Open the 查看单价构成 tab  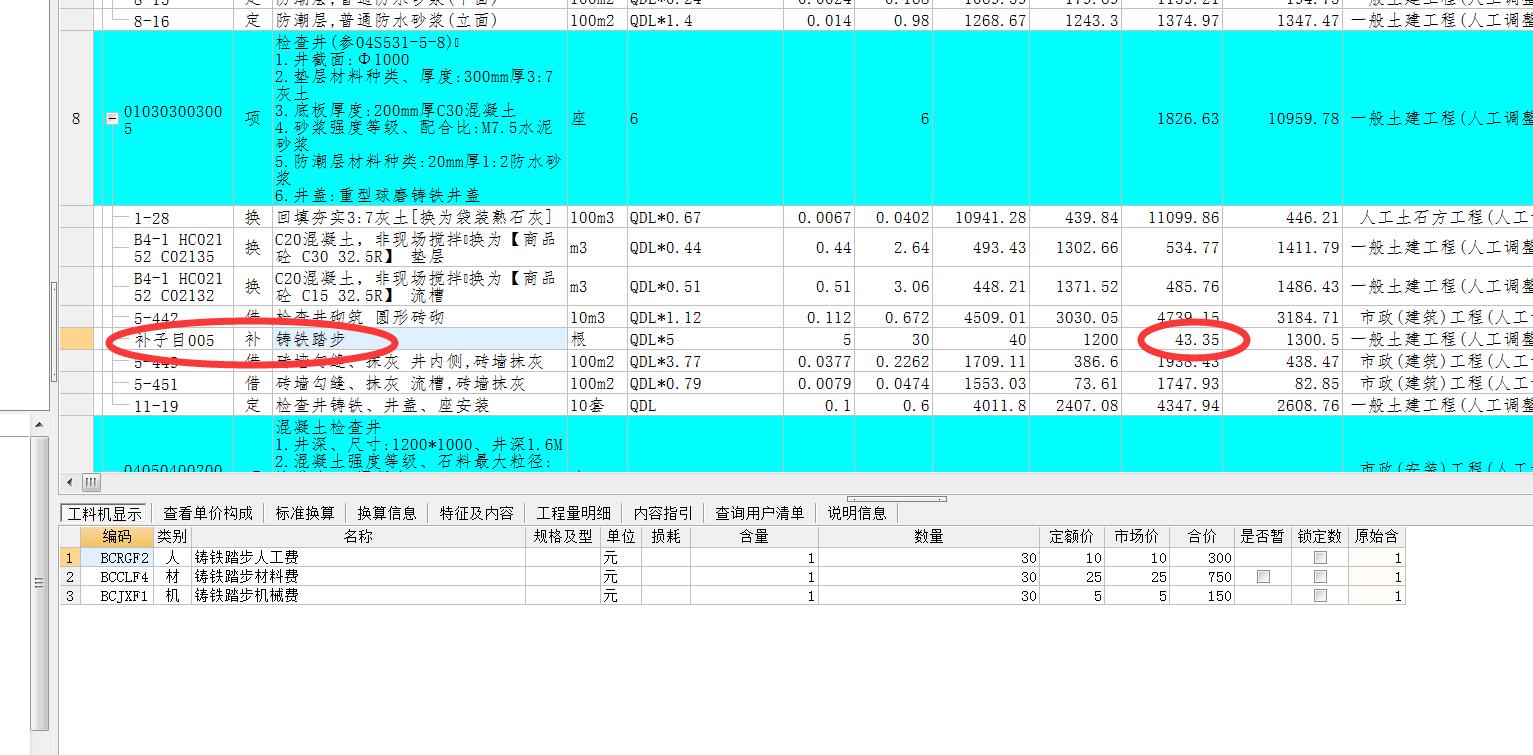[208, 513]
